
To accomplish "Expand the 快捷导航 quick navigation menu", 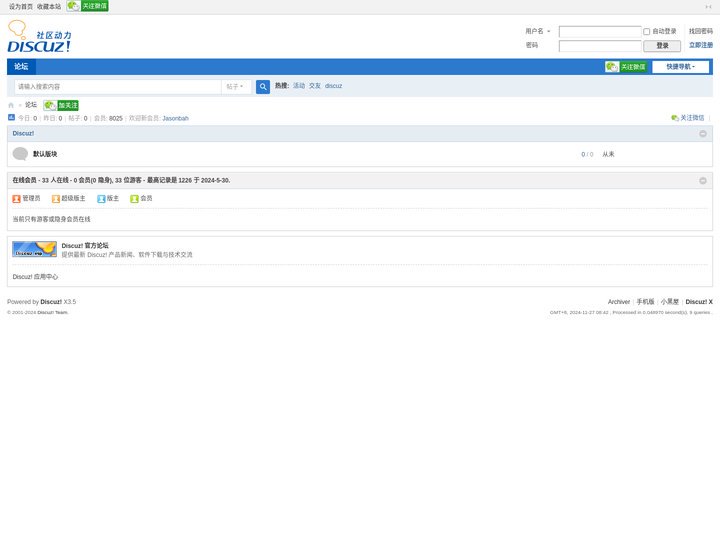I will click(681, 67).
